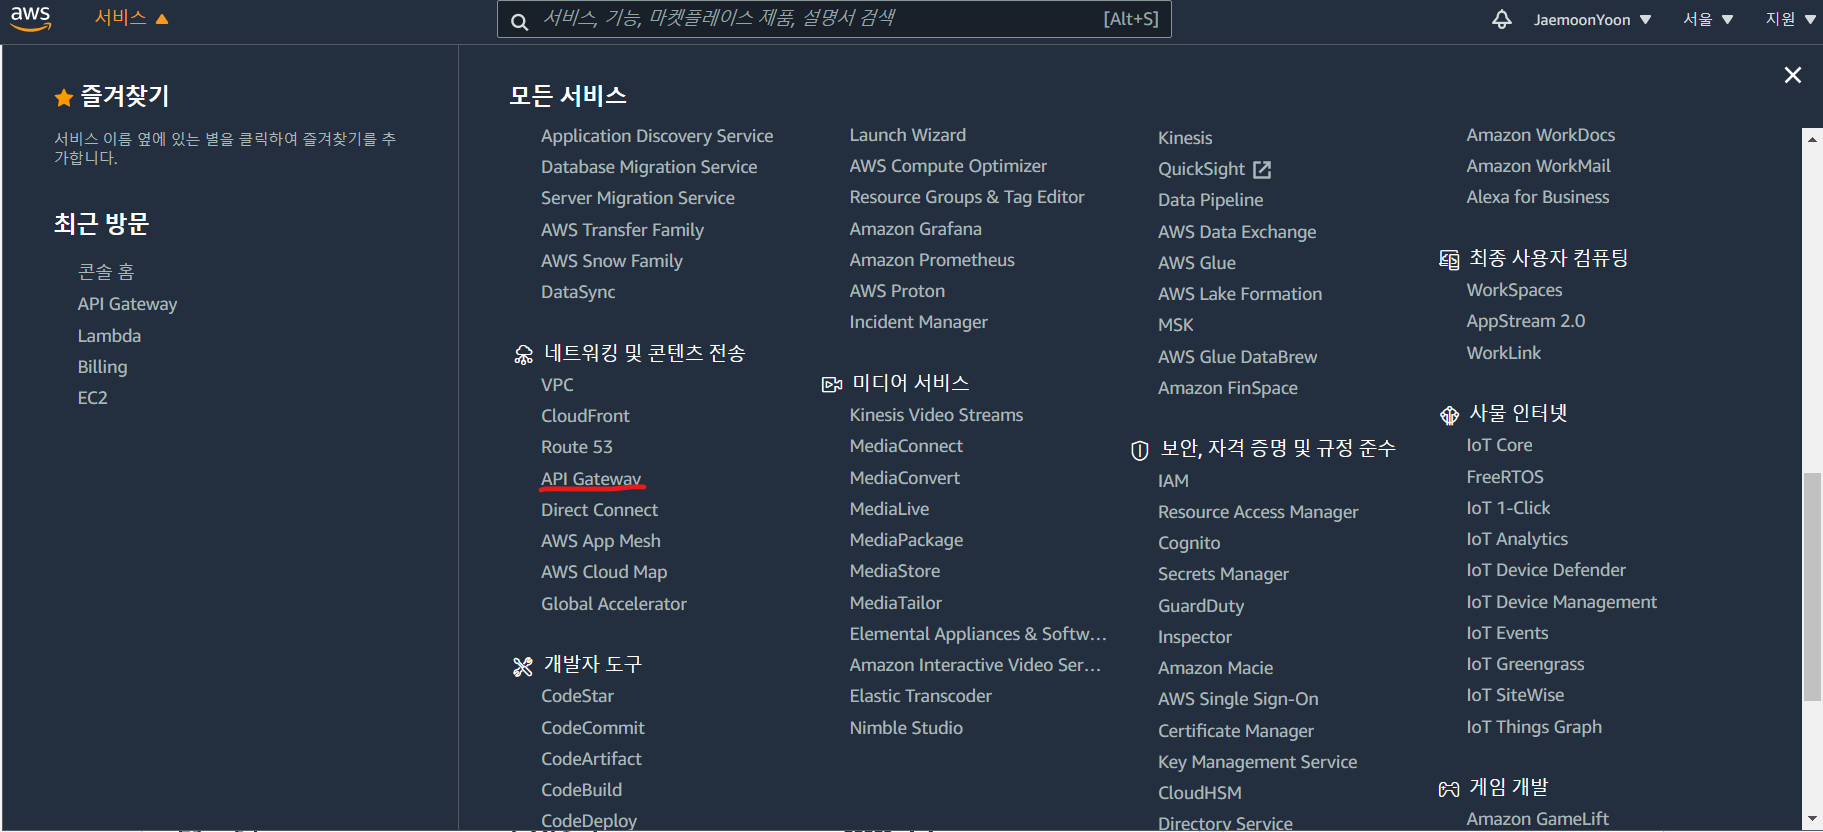
Task: Click the 보안 shield category icon
Action: [x=1139, y=450]
